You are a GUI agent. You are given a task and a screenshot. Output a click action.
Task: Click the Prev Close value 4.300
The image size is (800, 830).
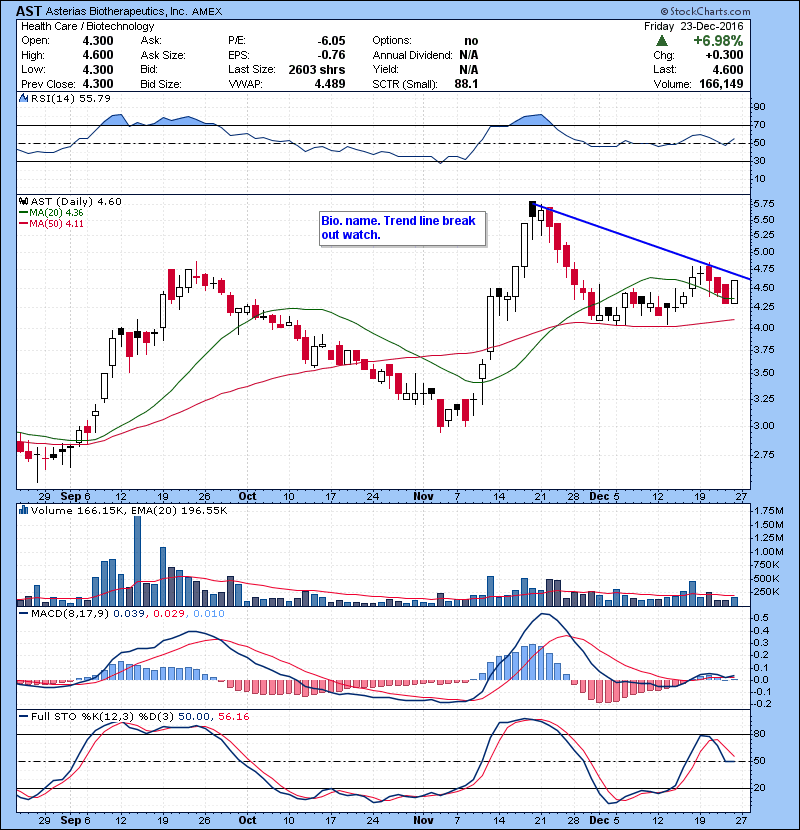point(98,84)
